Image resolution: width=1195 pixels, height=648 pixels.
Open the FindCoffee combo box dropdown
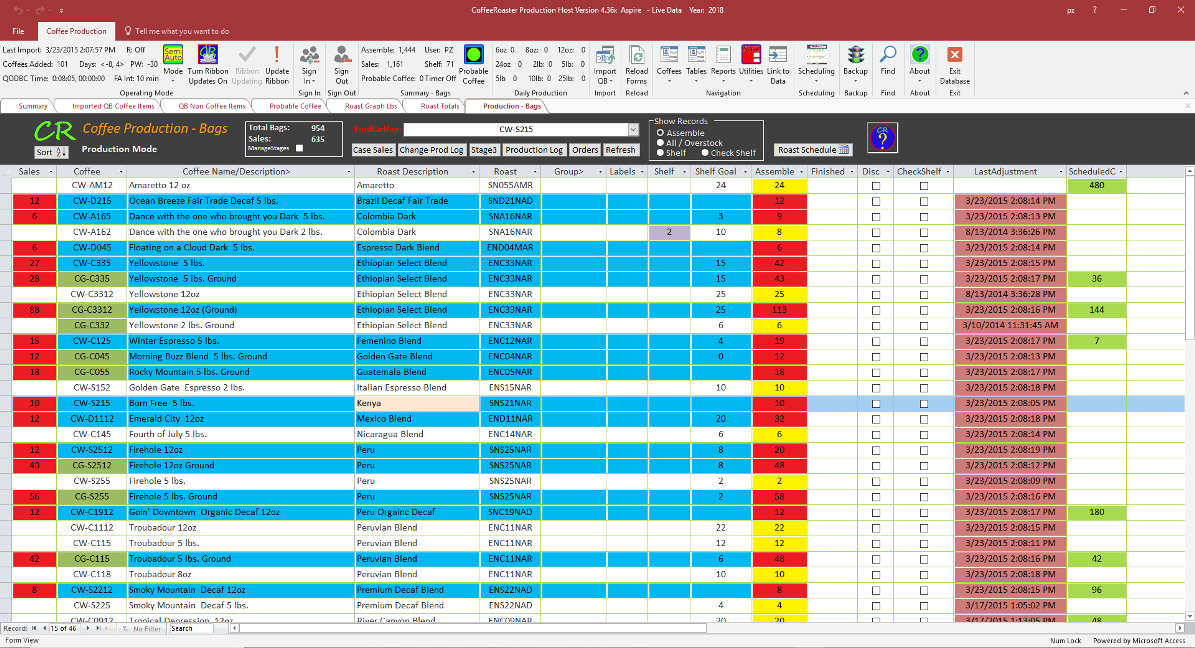click(x=633, y=130)
